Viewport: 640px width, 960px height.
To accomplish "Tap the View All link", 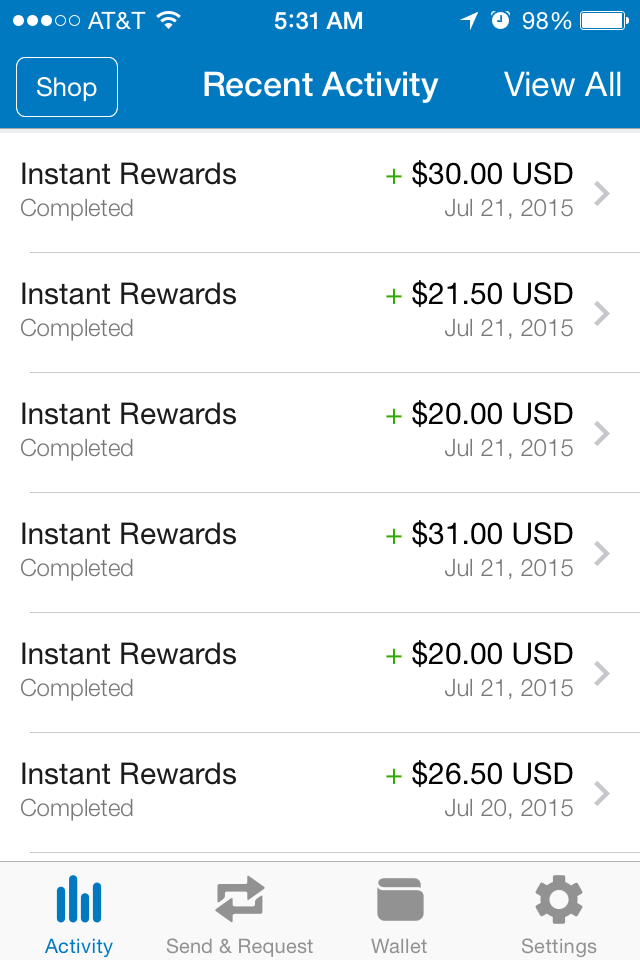I will click(x=562, y=84).
